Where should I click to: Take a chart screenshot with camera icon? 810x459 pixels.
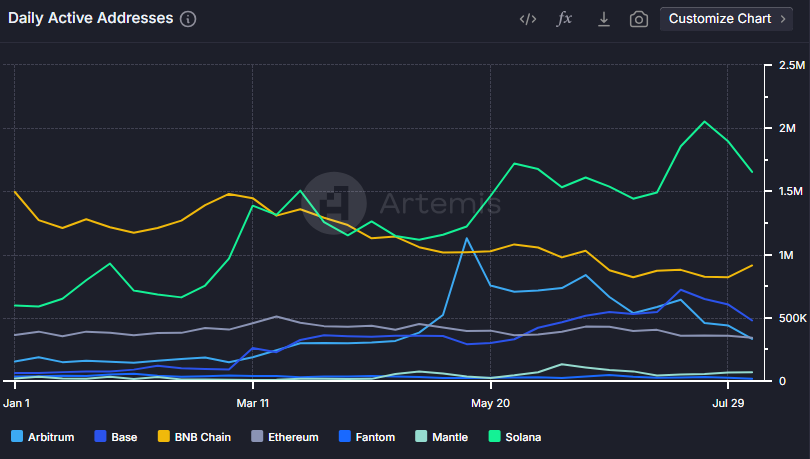[638, 19]
